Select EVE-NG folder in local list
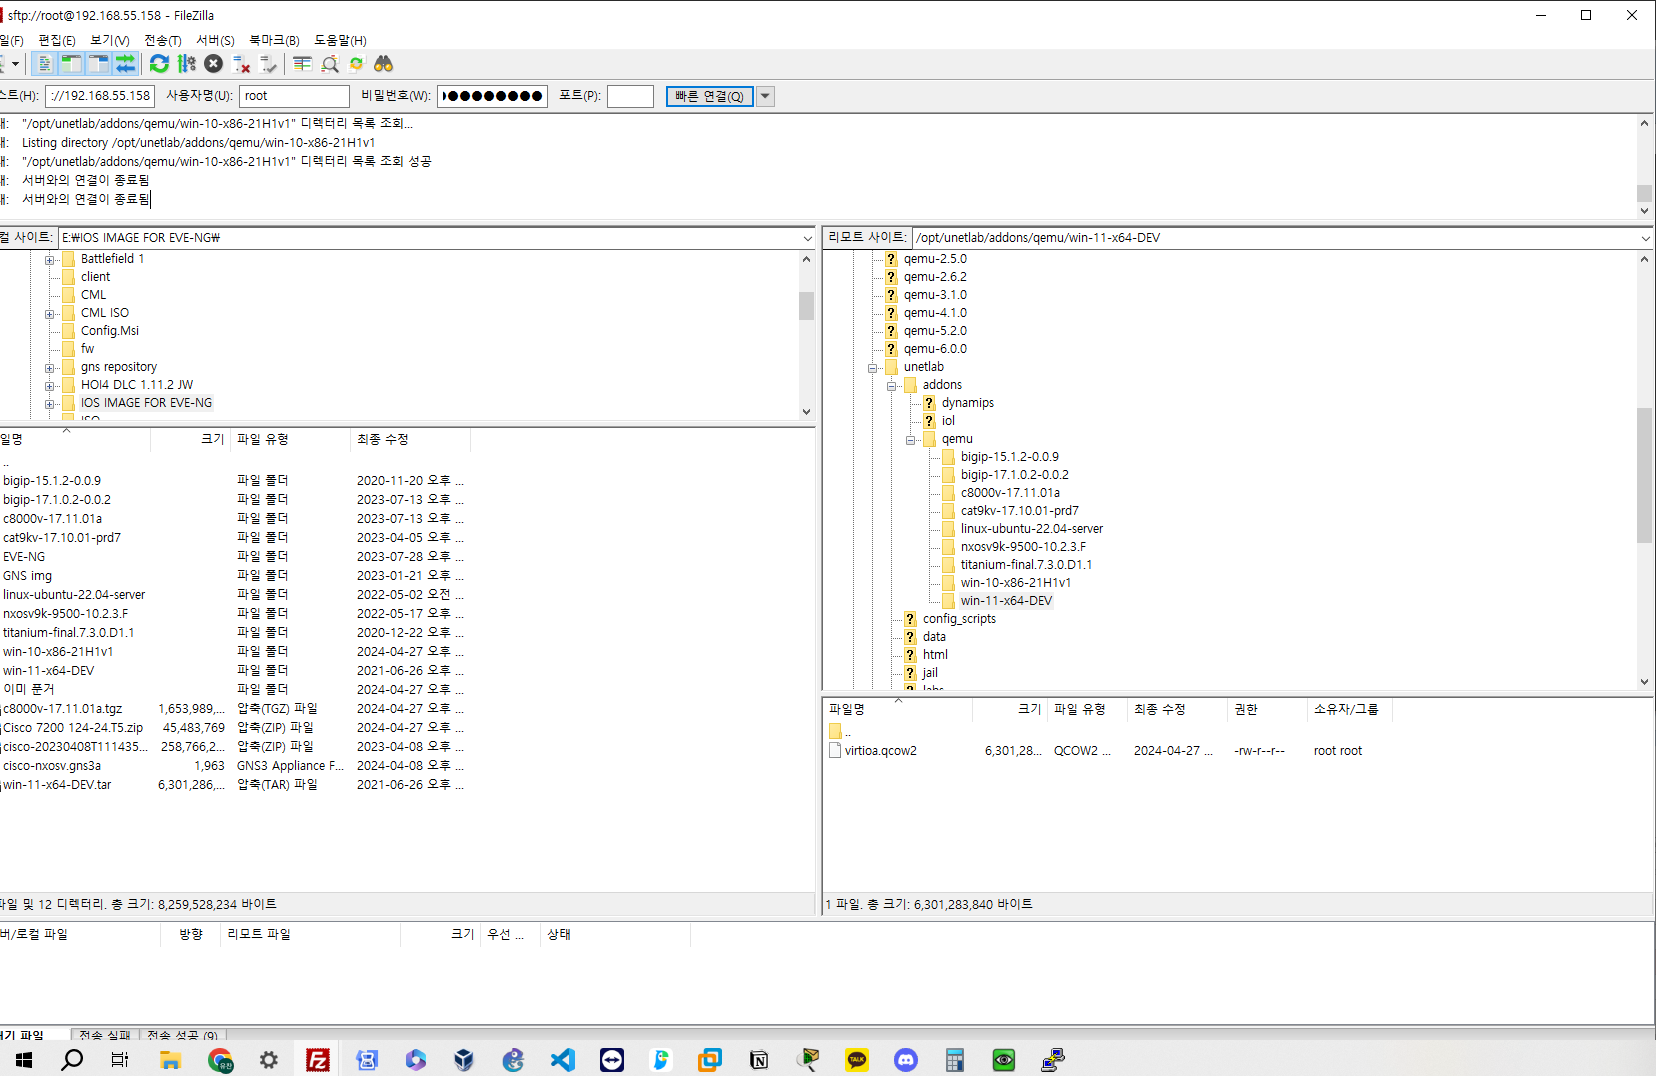Screen dimensions: 1656x1076 pyautogui.click(x=24, y=557)
